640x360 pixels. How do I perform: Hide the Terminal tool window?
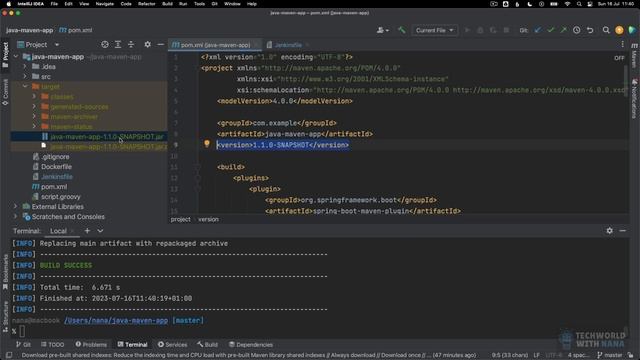(622, 231)
